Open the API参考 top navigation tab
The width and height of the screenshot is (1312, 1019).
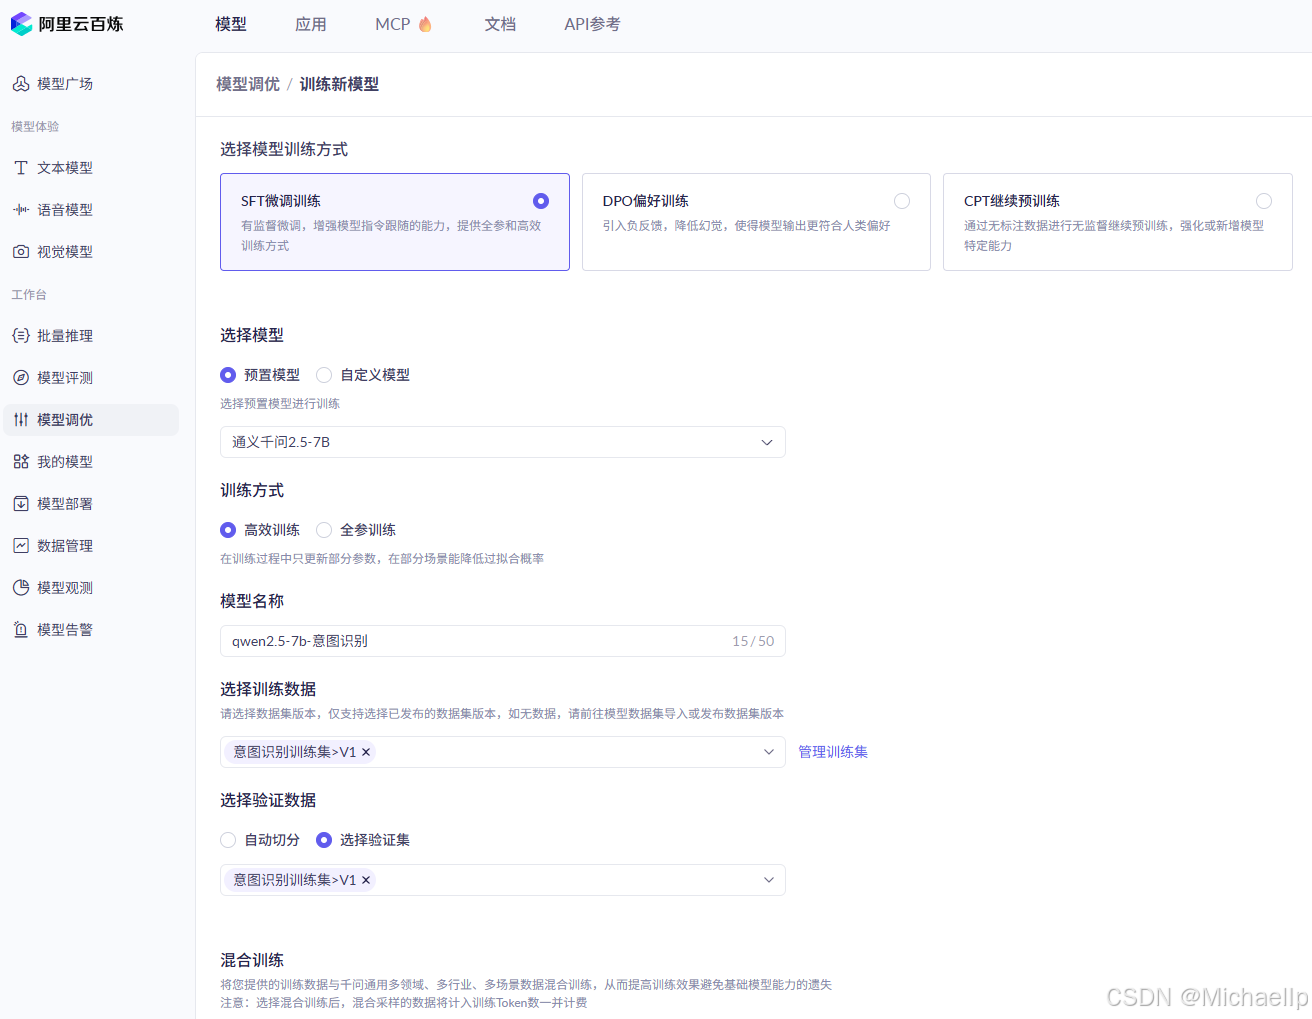(592, 24)
